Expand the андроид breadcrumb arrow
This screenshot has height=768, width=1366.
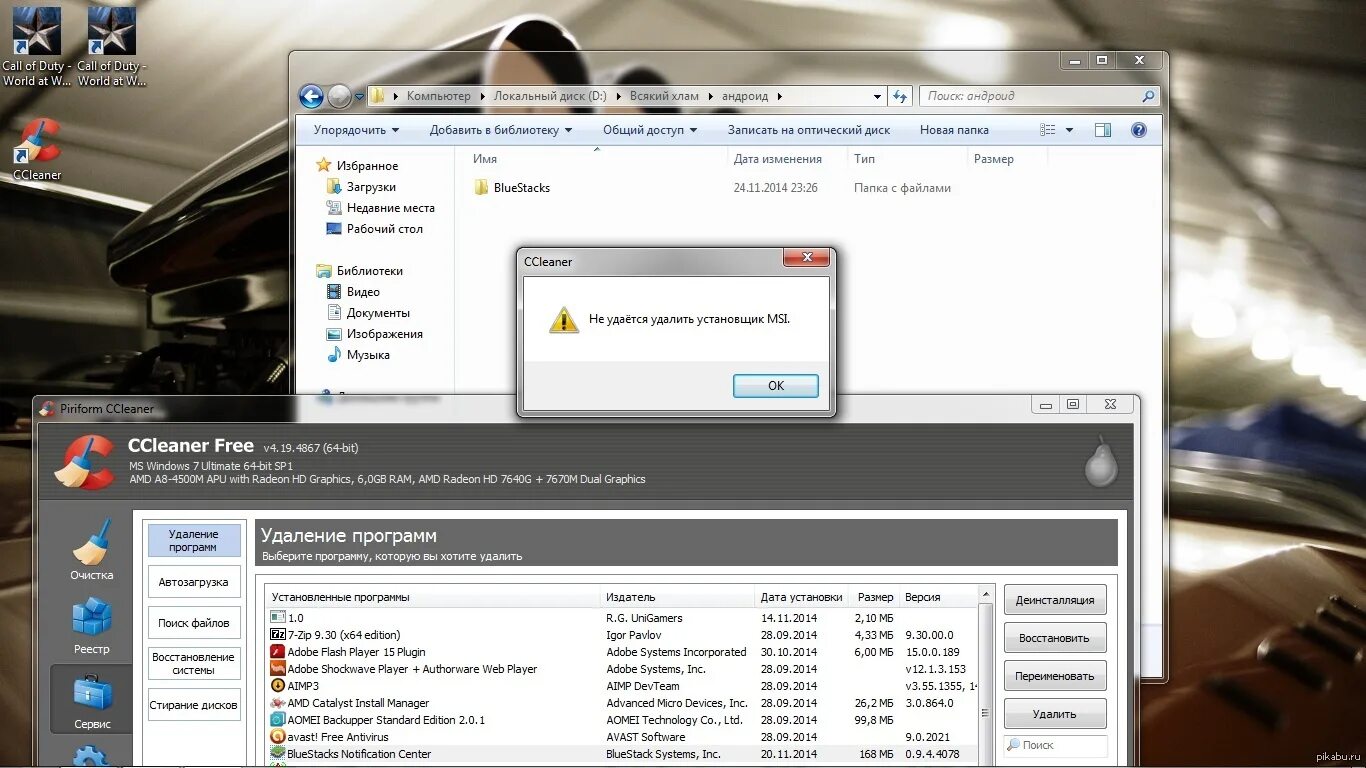tap(779, 96)
